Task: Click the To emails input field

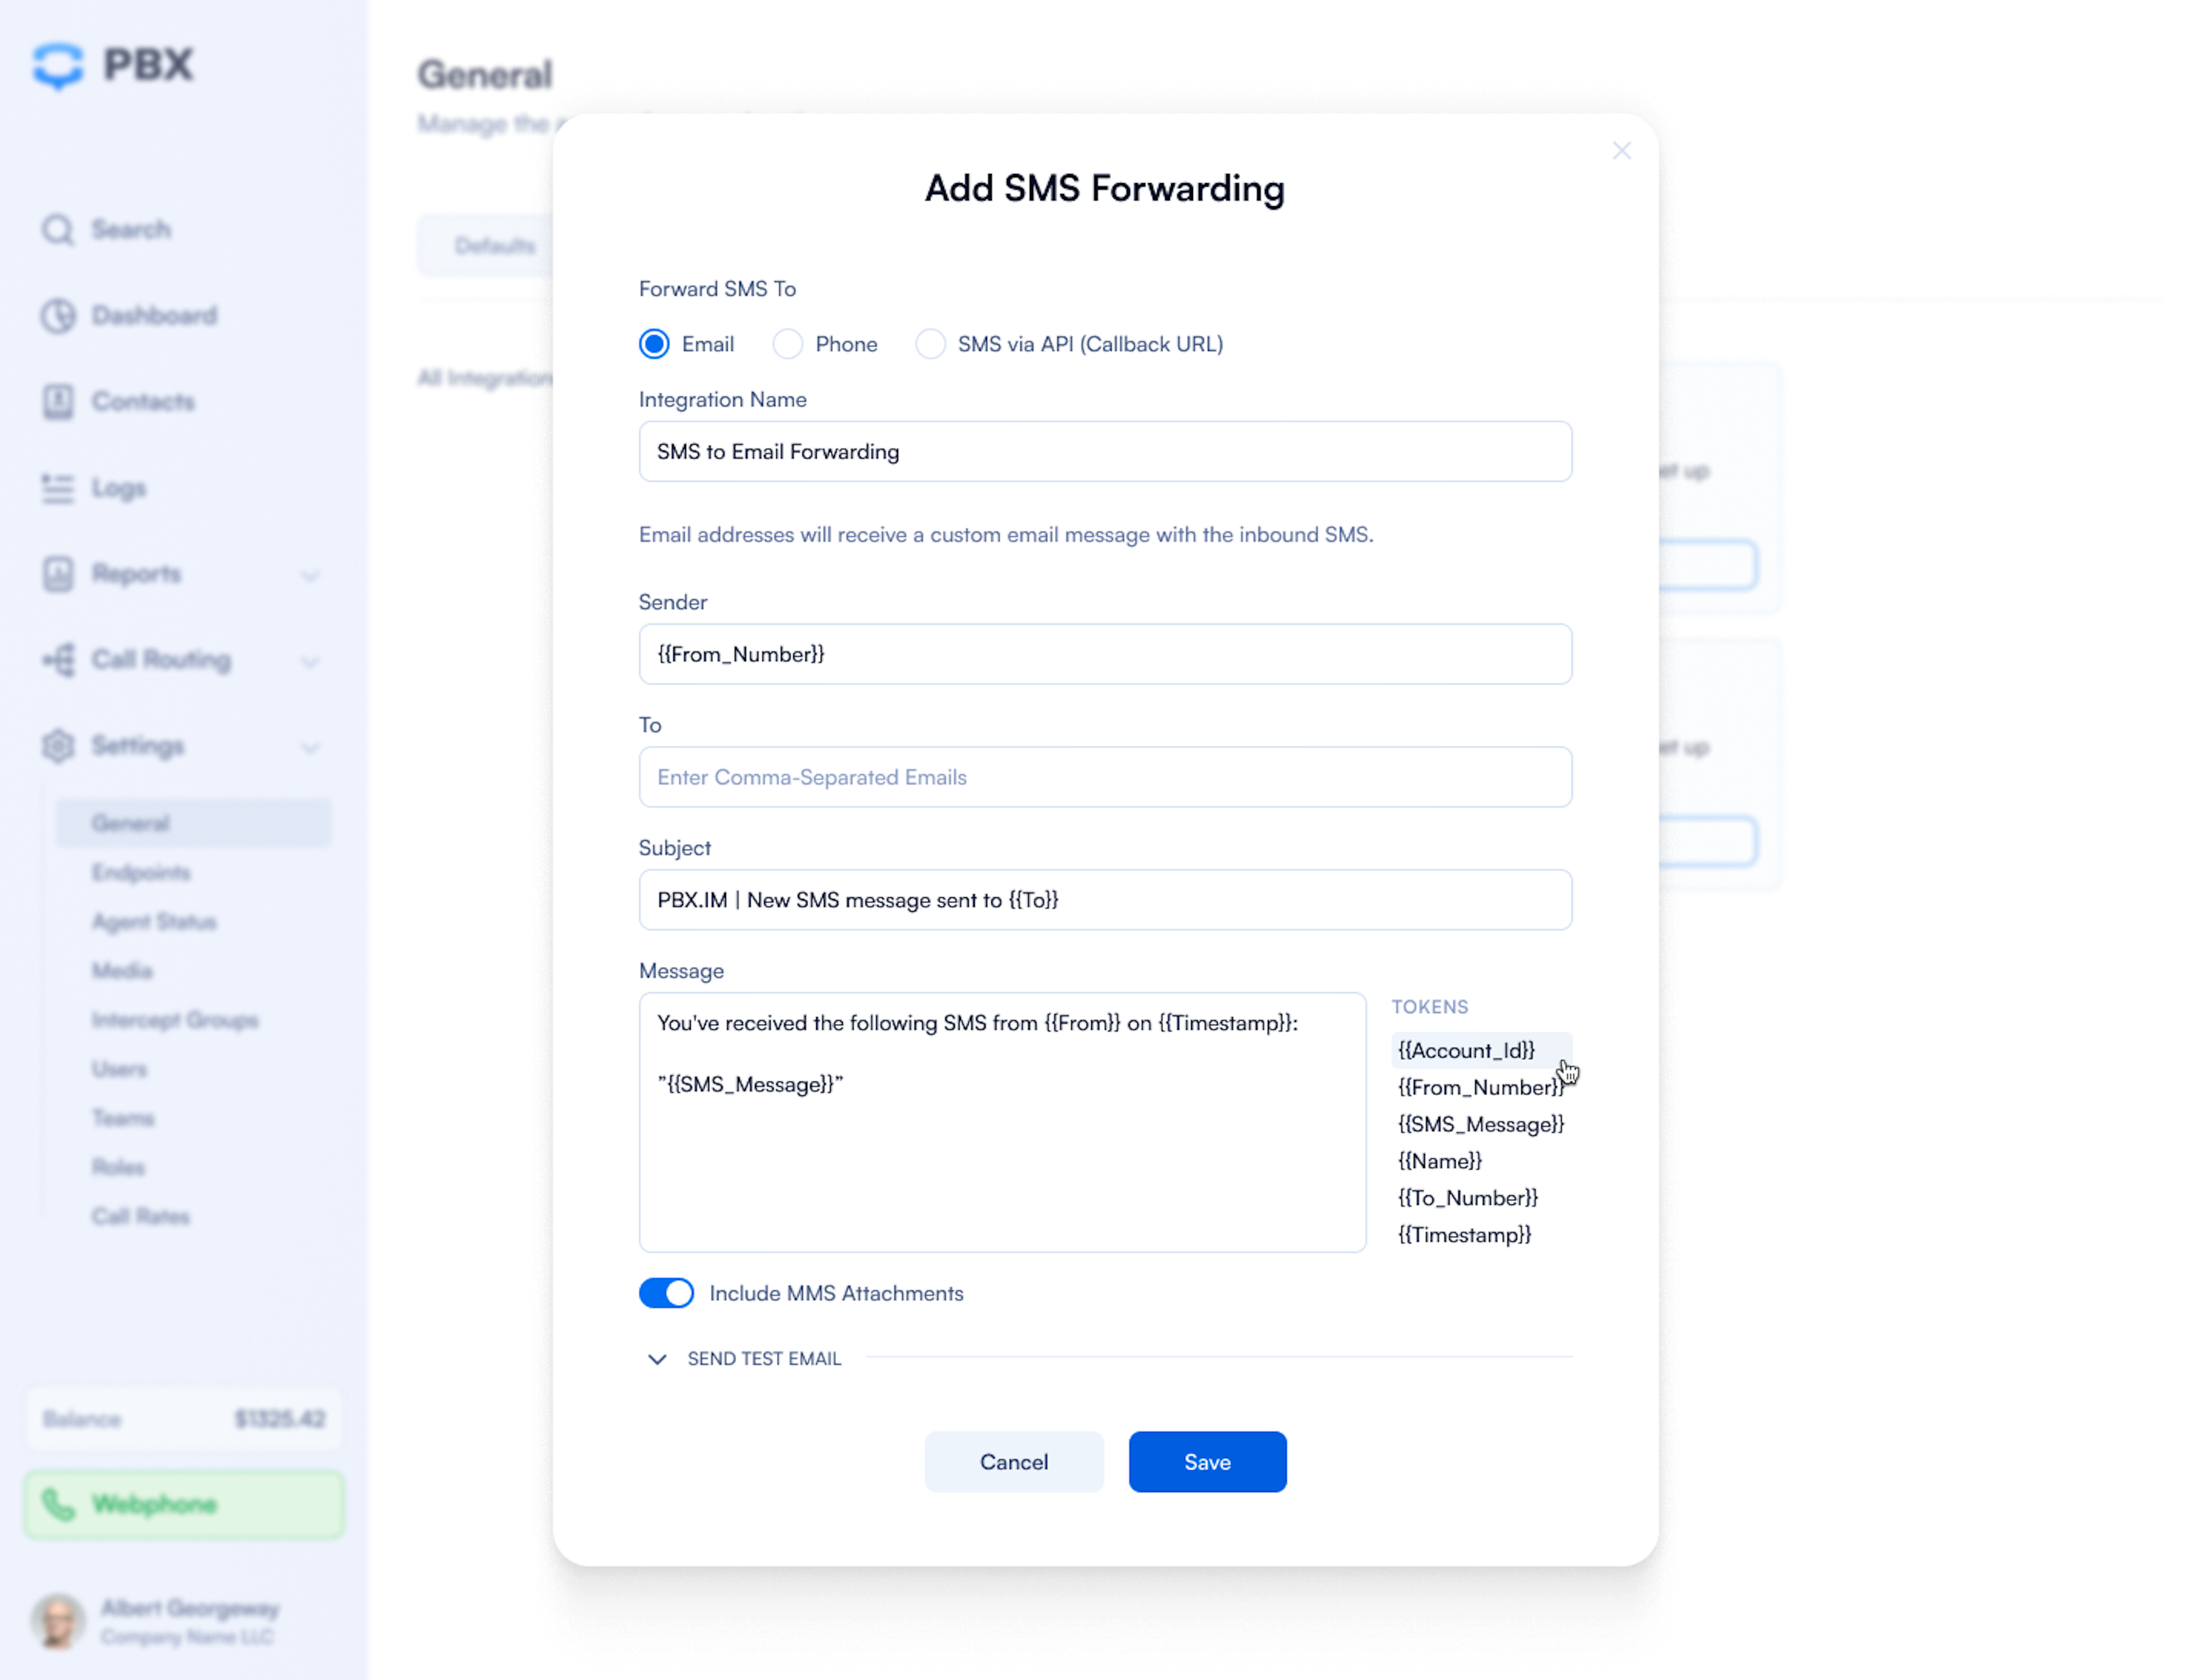Action: [1105, 777]
